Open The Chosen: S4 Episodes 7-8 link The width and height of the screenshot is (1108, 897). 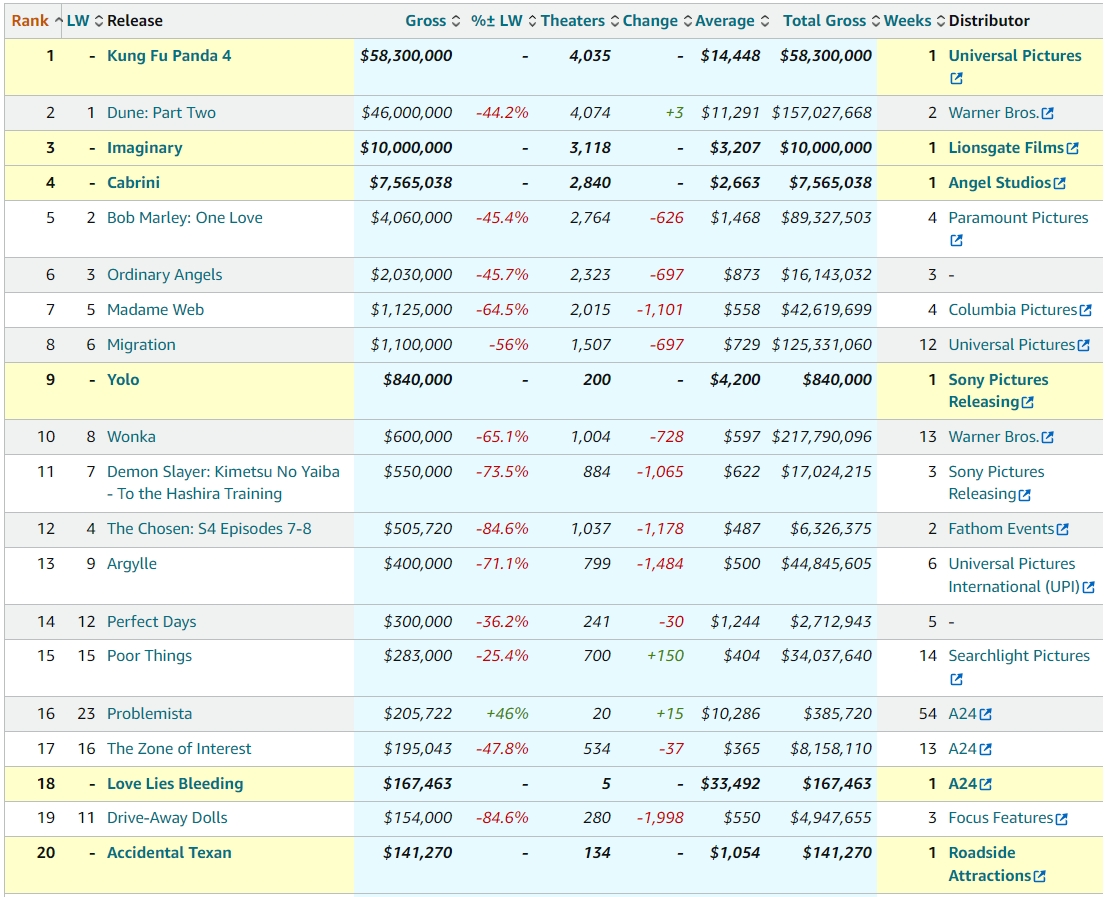pos(209,529)
